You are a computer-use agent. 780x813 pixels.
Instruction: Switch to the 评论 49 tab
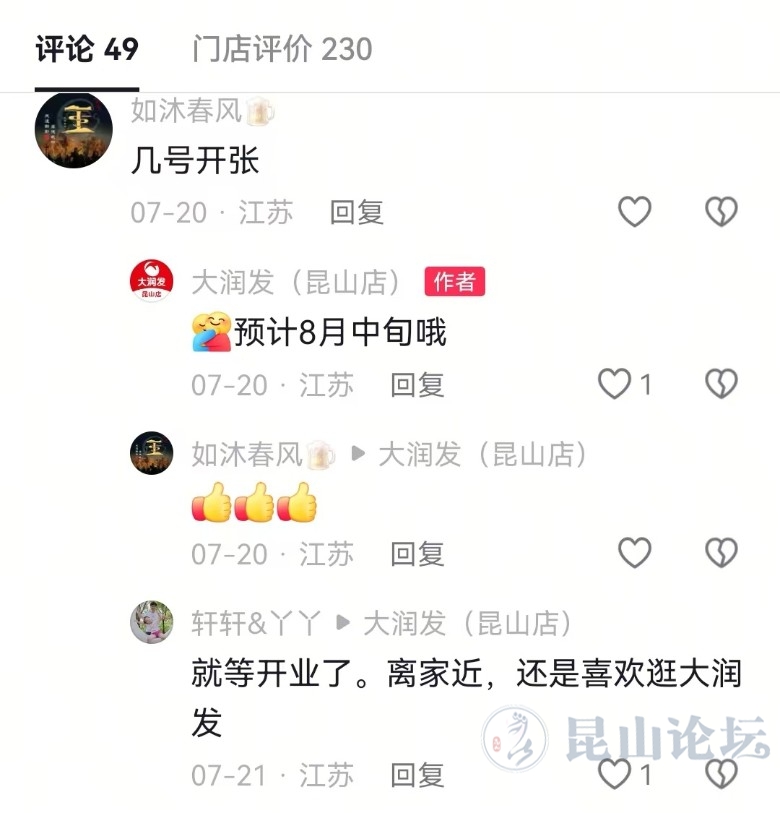point(87,50)
